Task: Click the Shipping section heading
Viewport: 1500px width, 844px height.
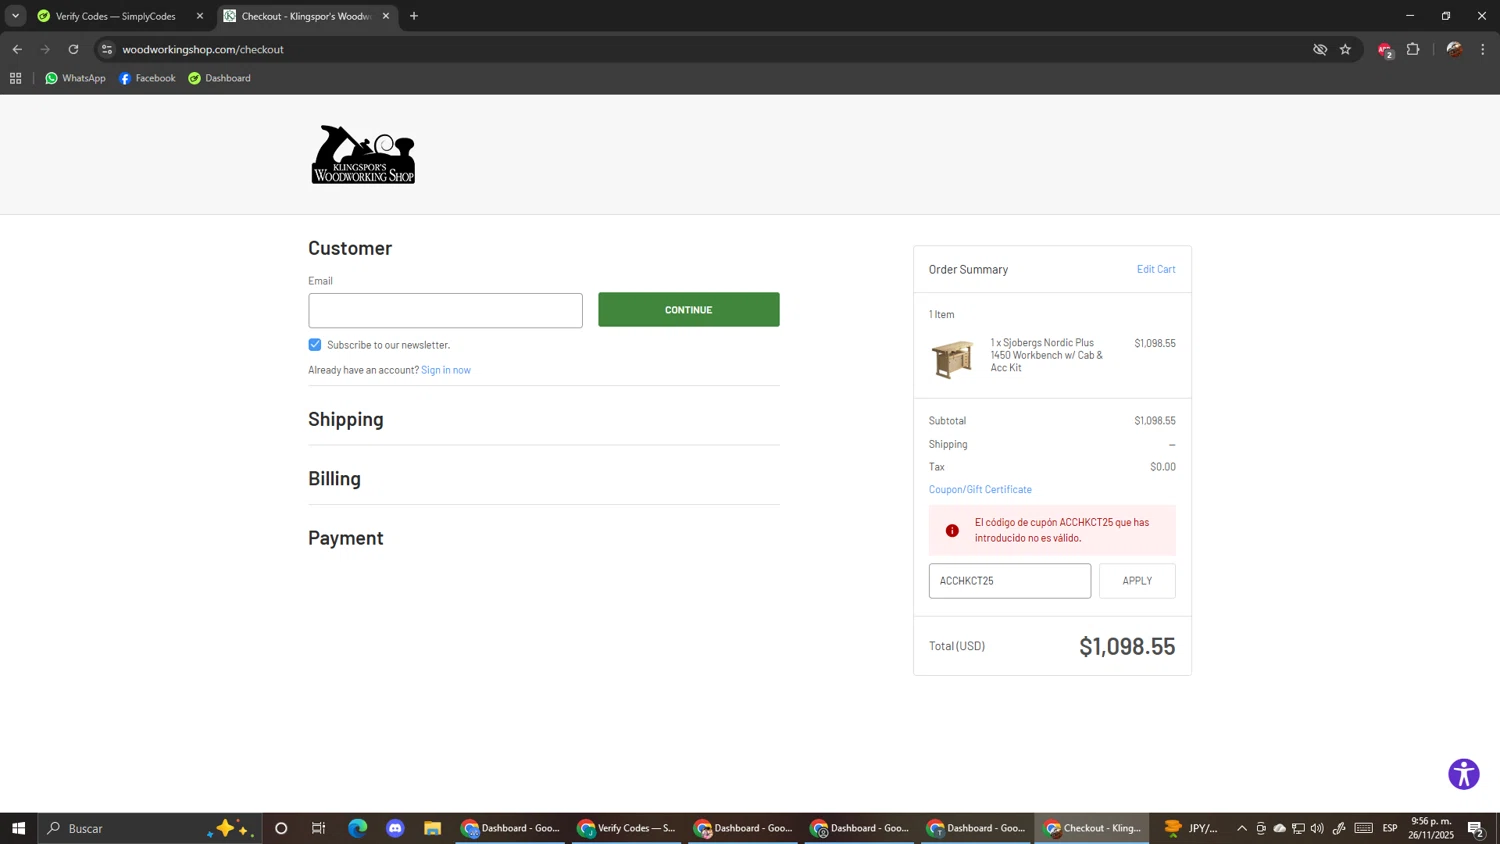Action: [346, 419]
